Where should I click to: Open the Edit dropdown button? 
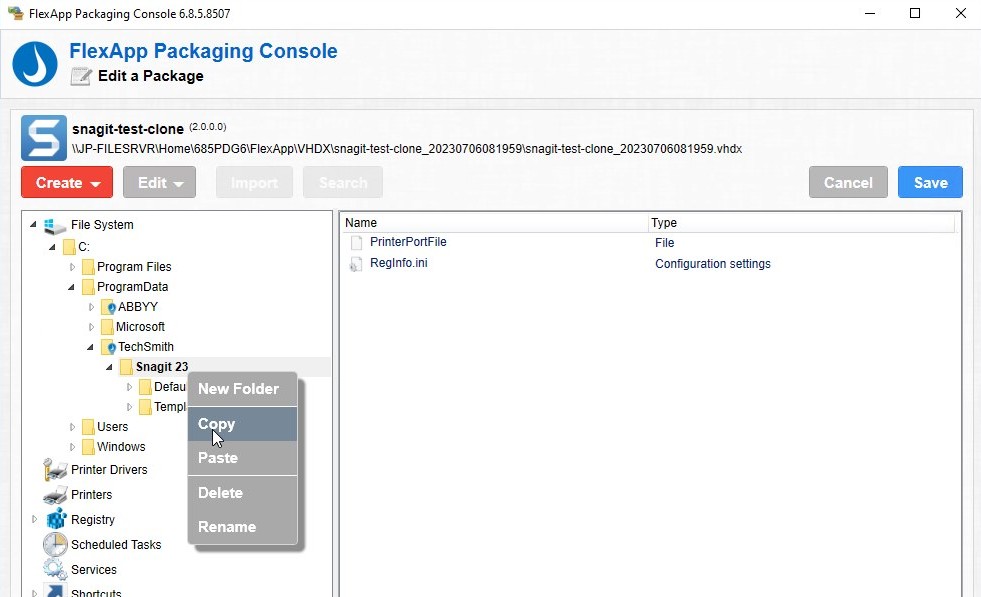[x=160, y=182]
